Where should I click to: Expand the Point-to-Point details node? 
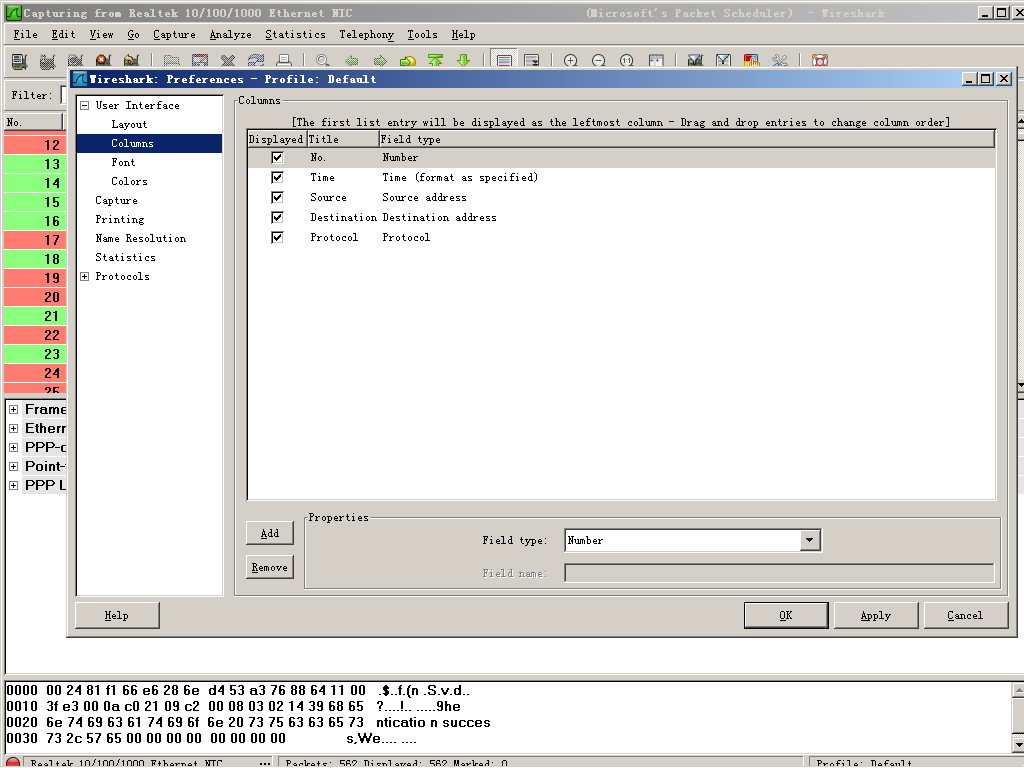[13, 466]
